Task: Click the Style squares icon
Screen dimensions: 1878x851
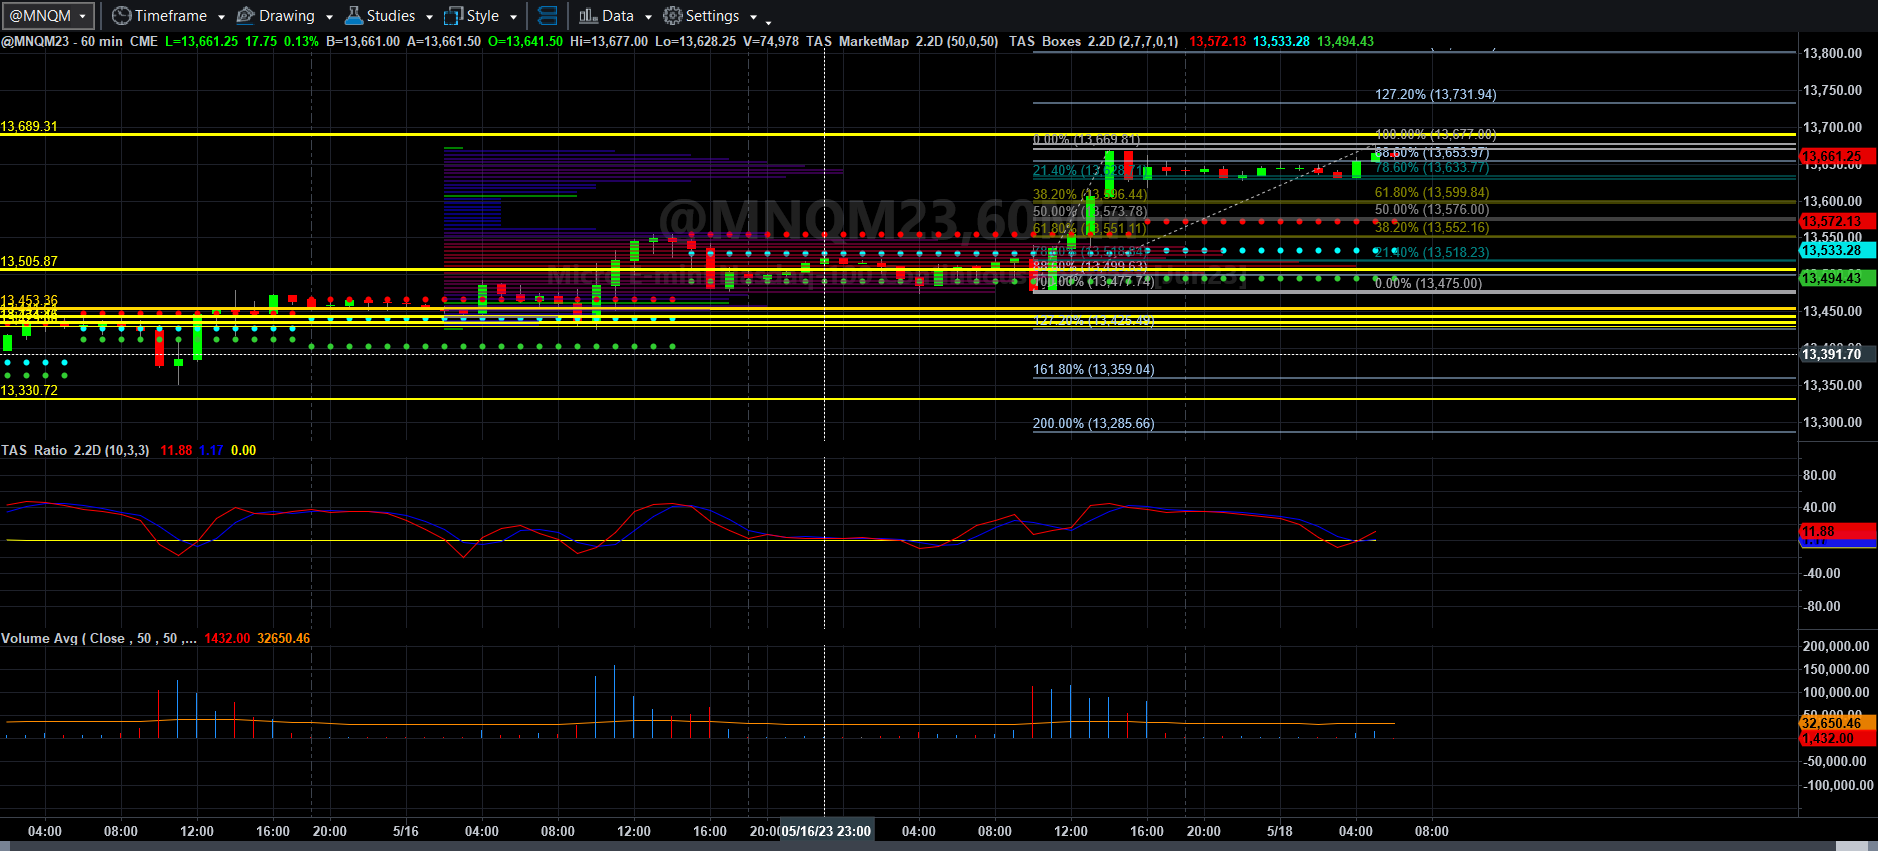Action: coord(453,16)
